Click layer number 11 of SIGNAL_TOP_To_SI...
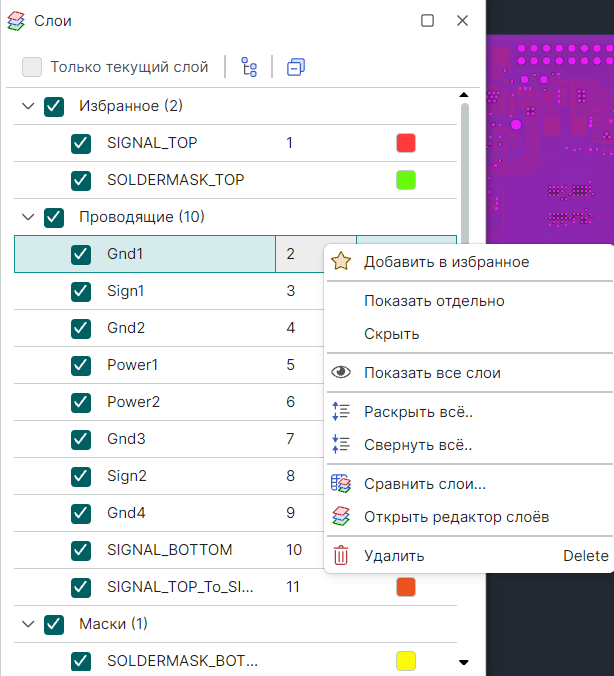This screenshot has height=676, width=614. pos(293,587)
